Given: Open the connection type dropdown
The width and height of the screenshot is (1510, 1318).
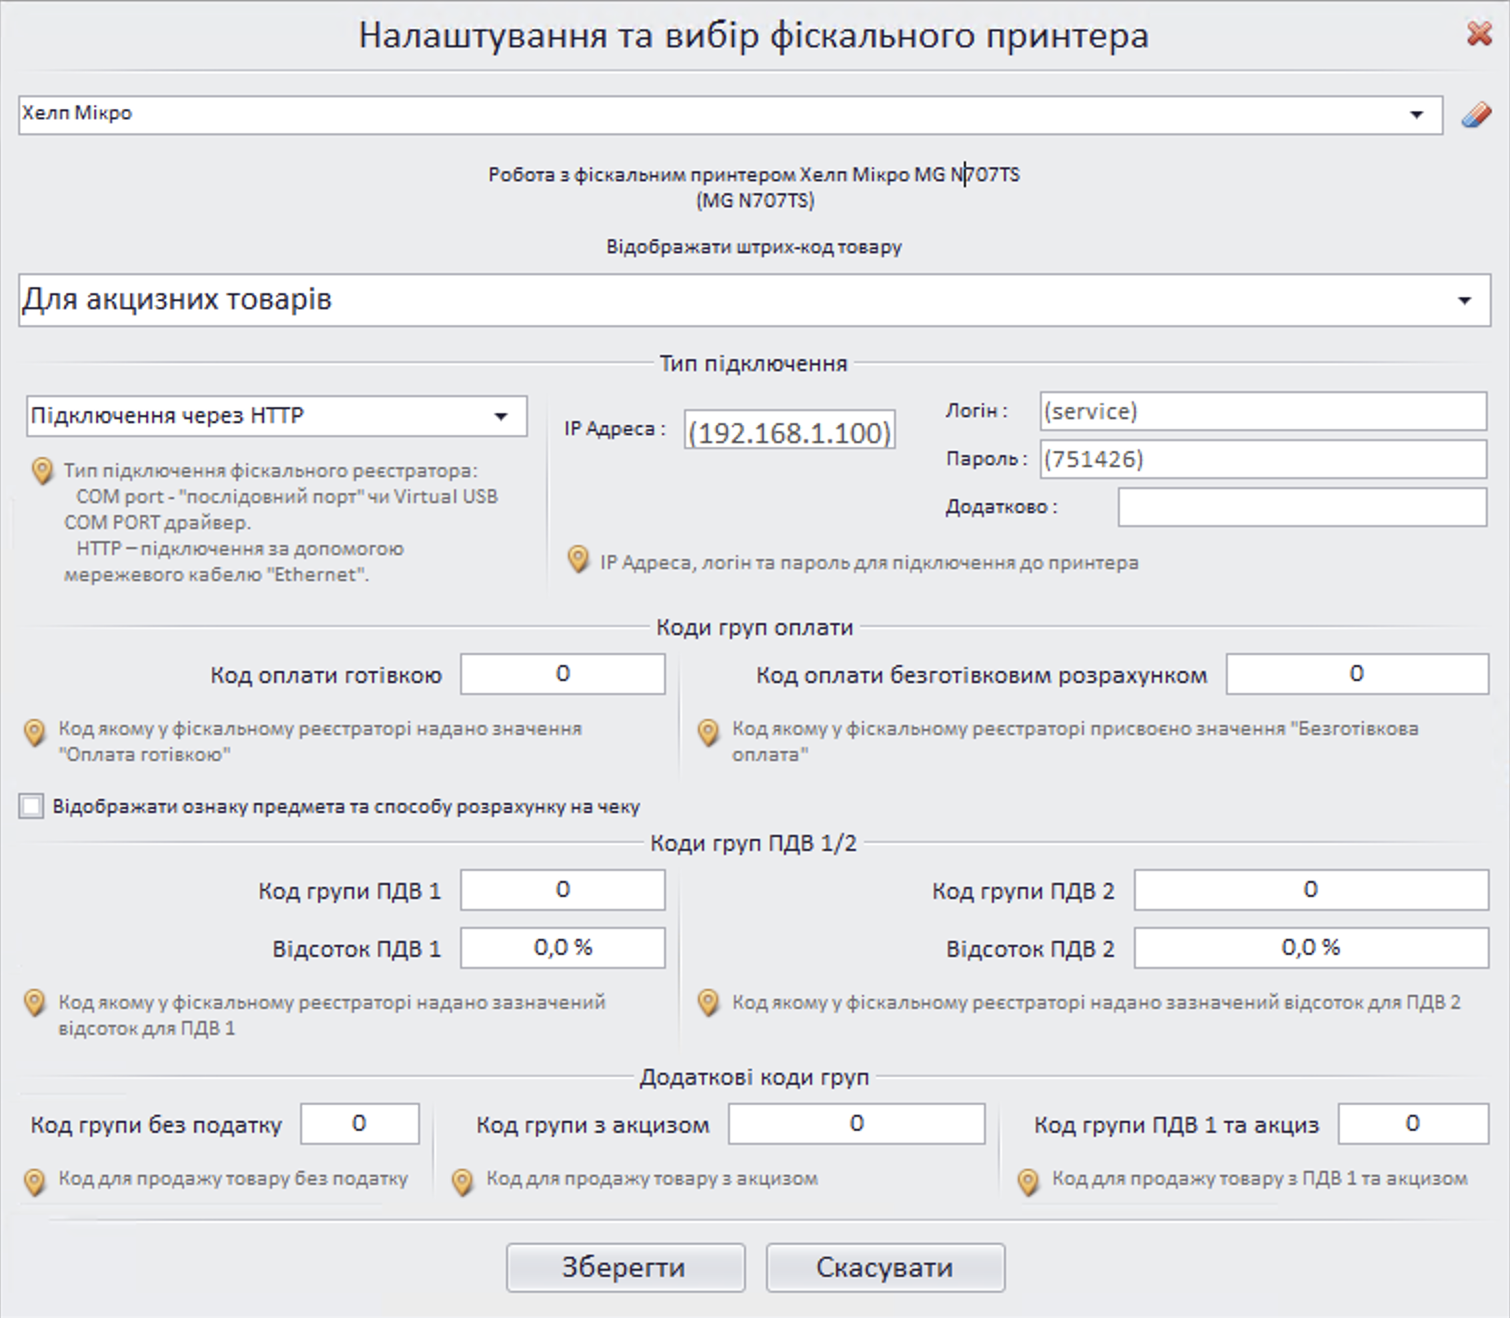Looking at the screenshot, I should pyautogui.click(x=506, y=415).
